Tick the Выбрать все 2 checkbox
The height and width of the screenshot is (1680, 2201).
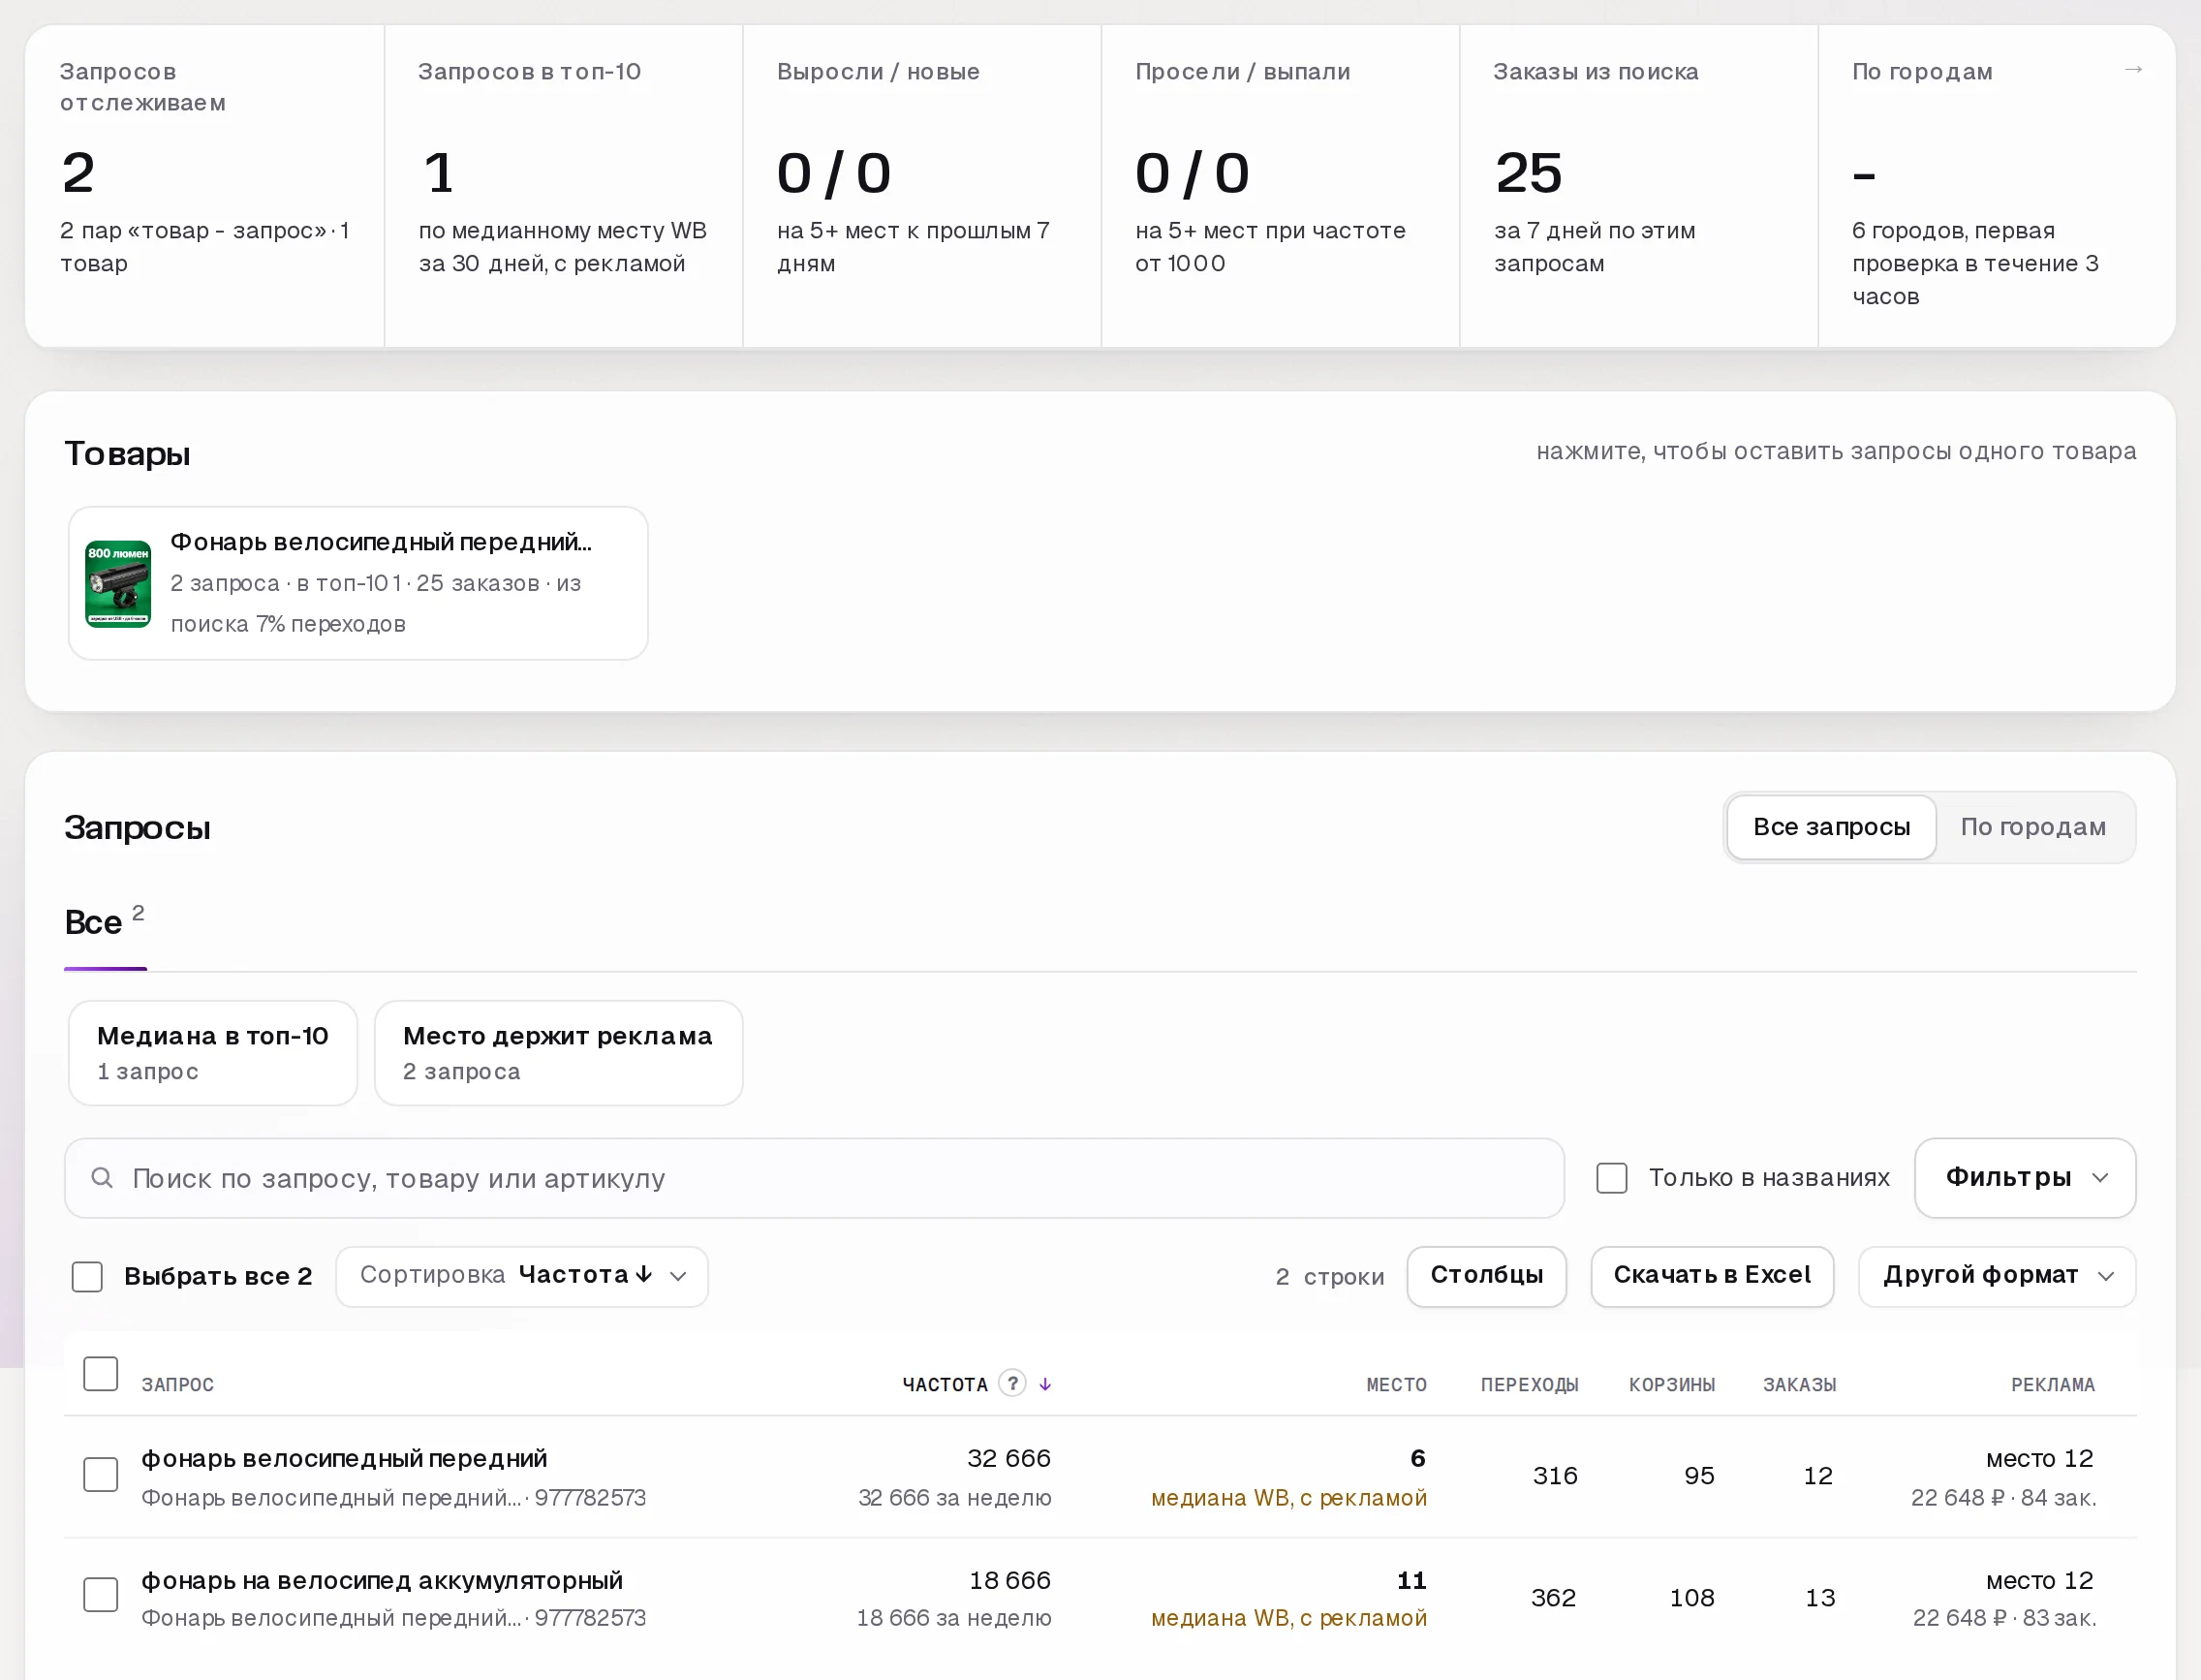point(88,1277)
